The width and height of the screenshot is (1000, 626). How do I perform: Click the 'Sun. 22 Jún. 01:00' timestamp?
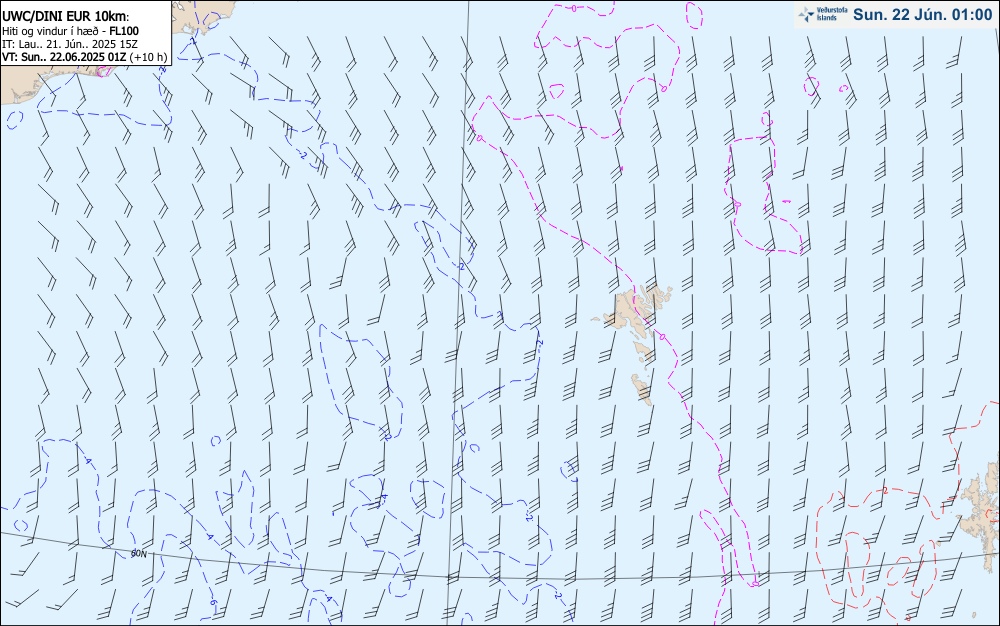(922, 15)
